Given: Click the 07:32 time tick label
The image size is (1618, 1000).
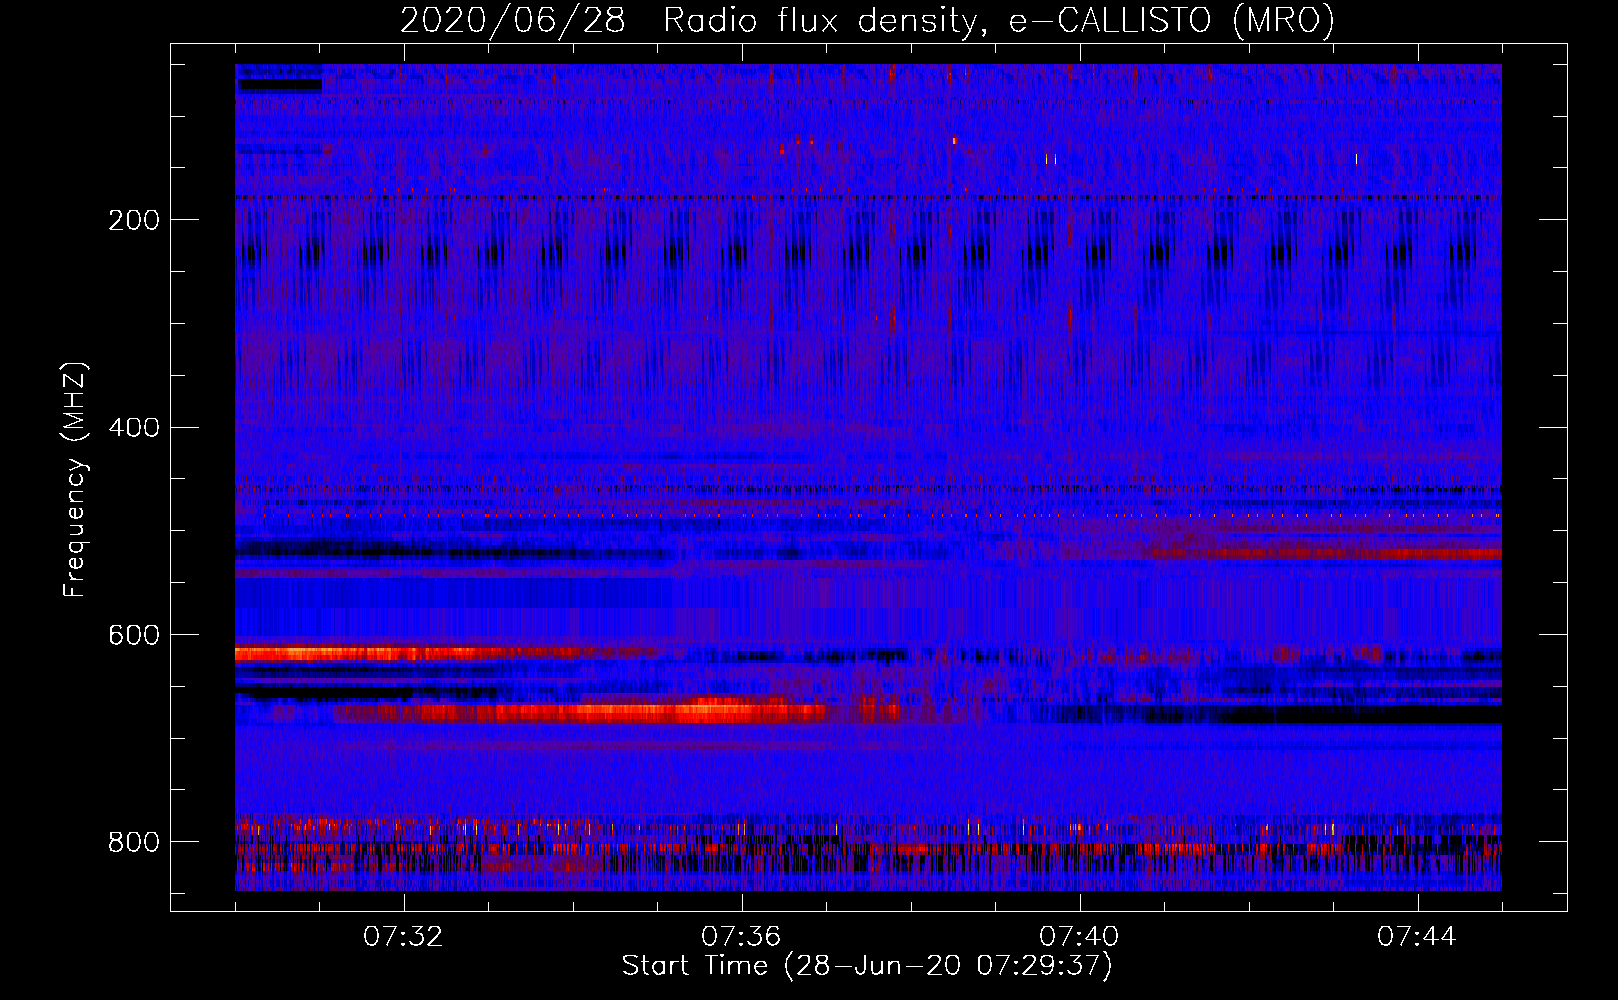Looking at the screenshot, I should [x=404, y=937].
